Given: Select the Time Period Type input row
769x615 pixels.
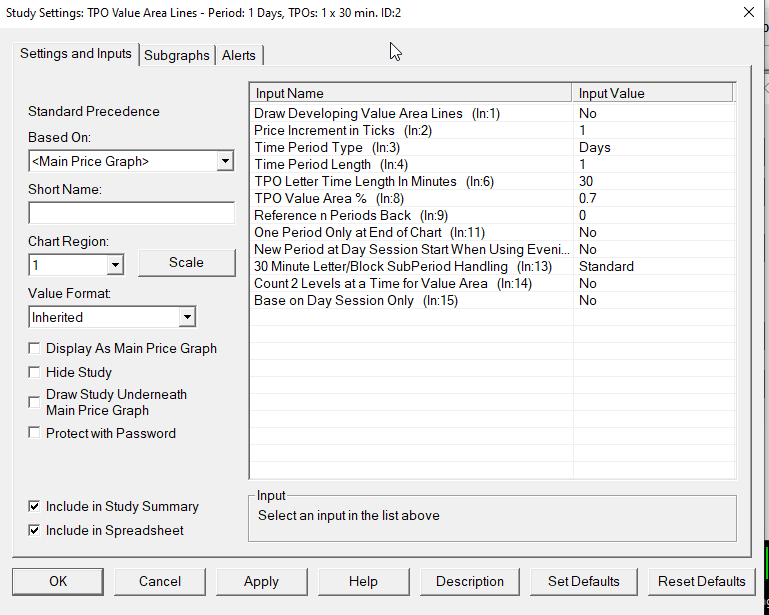Looking at the screenshot, I should tap(414, 147).
